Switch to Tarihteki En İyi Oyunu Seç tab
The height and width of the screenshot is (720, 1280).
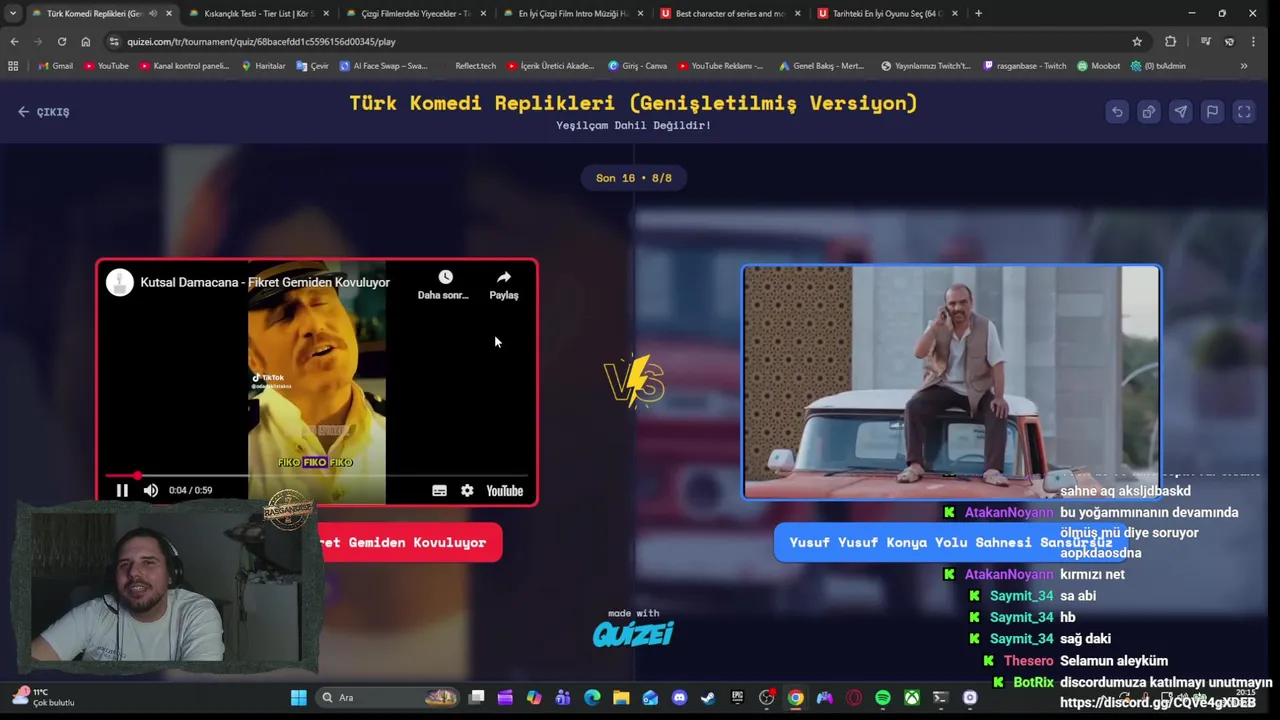[886, 13]
